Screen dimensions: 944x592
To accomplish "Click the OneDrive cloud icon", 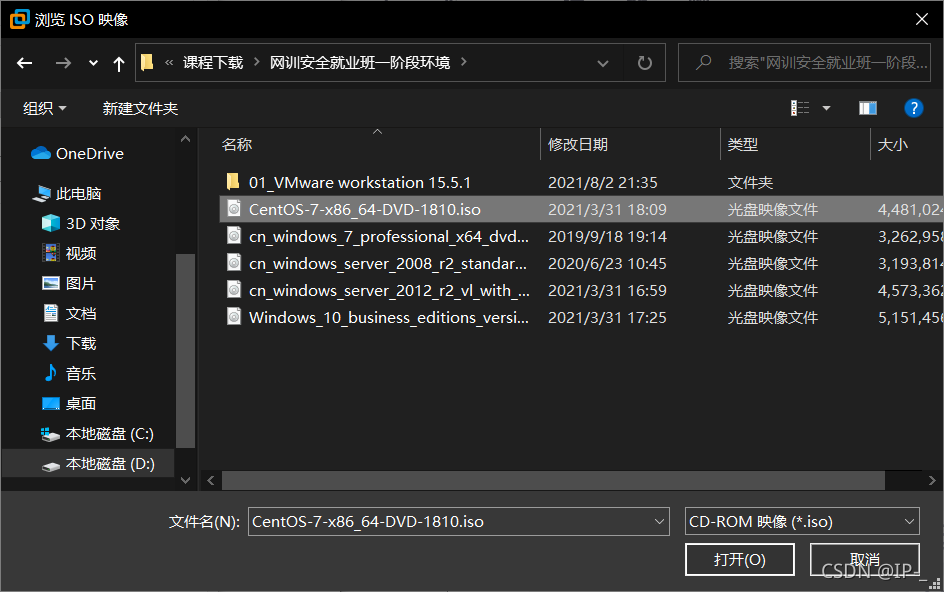I will point(41,153).
